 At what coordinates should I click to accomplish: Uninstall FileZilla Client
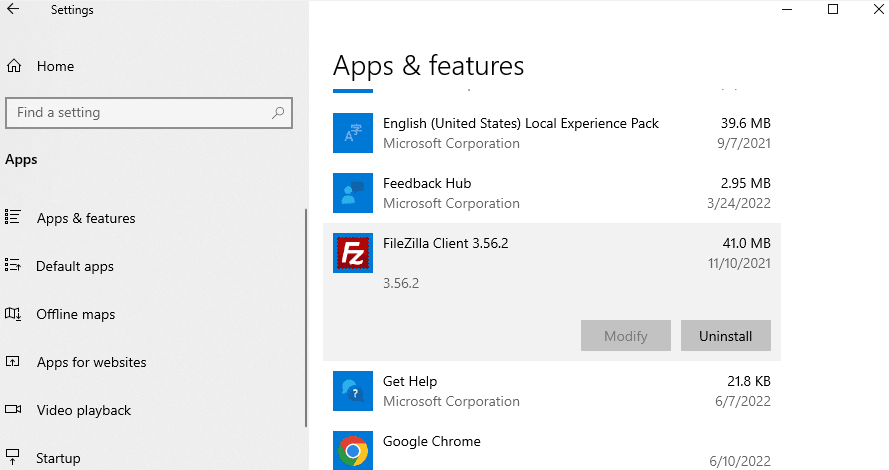[725, 336]
